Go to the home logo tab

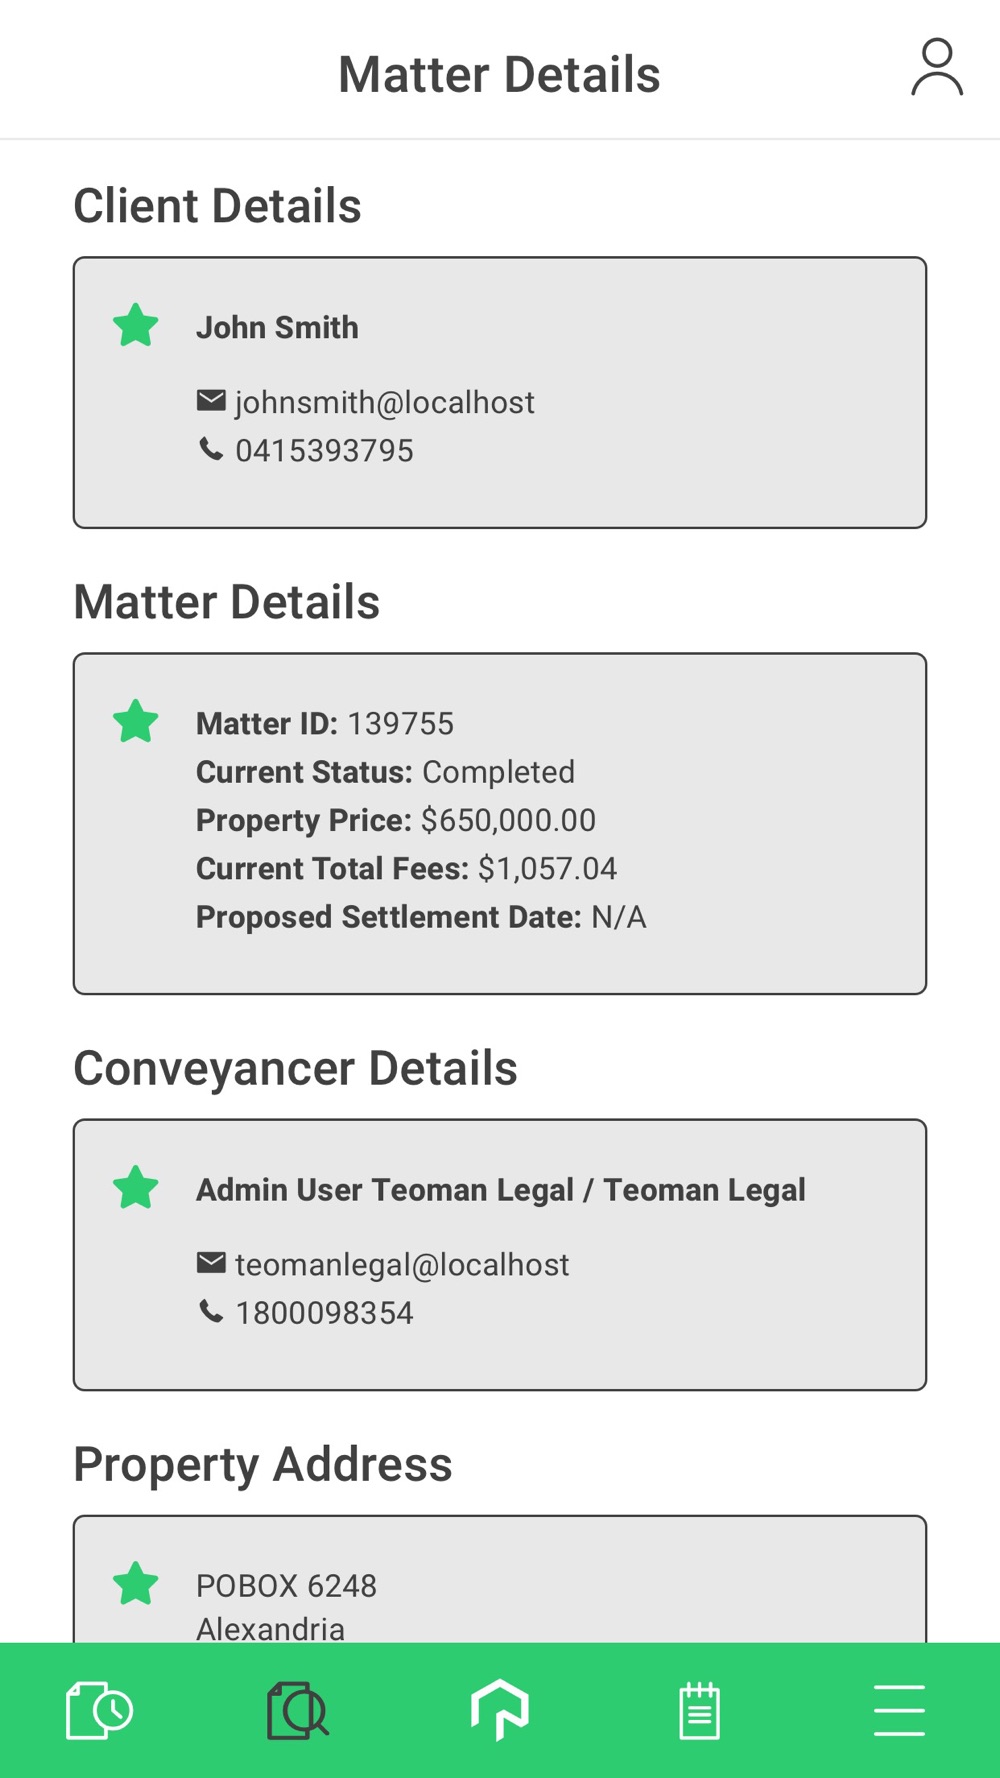coord(499,1710)
